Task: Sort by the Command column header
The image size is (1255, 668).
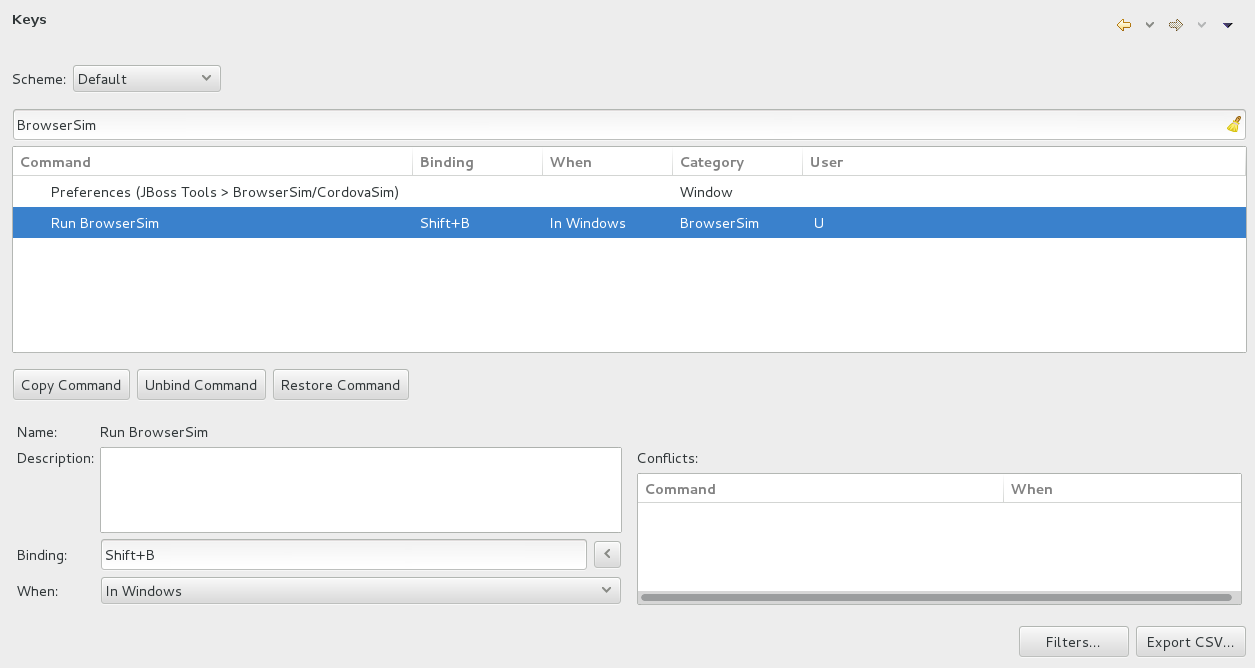Action: point(212,162)
